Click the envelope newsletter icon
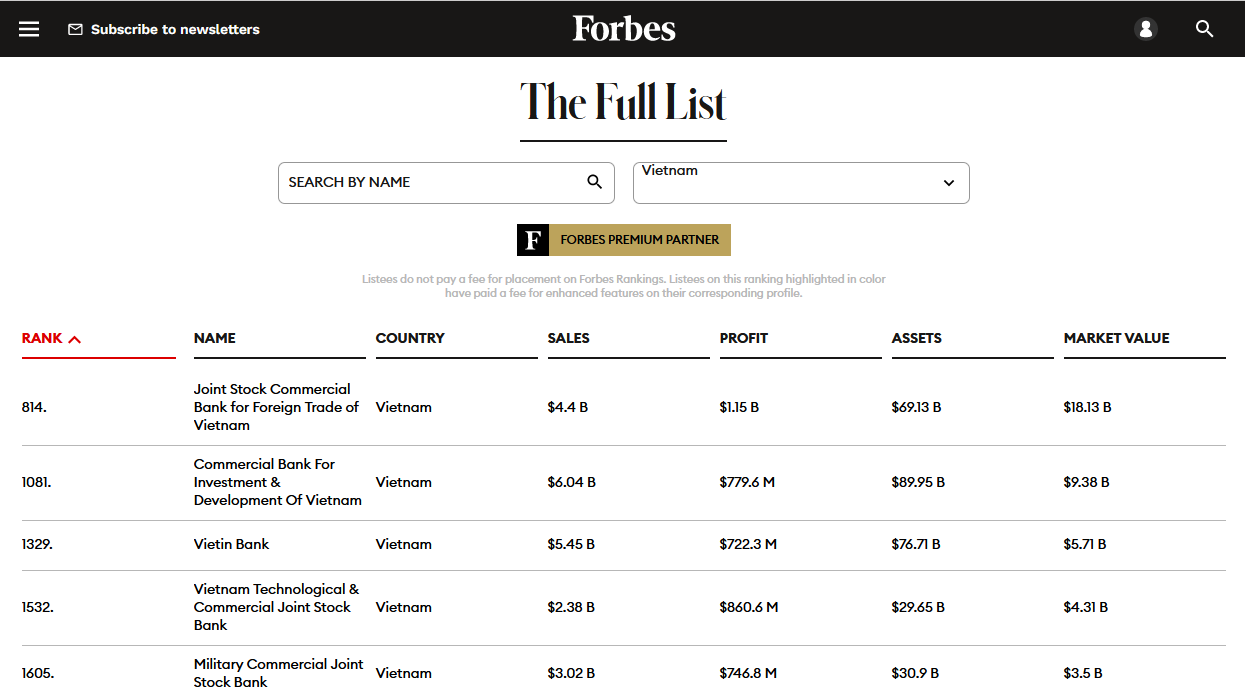Viewport: 1245px width, 700px height. point(75,30)
